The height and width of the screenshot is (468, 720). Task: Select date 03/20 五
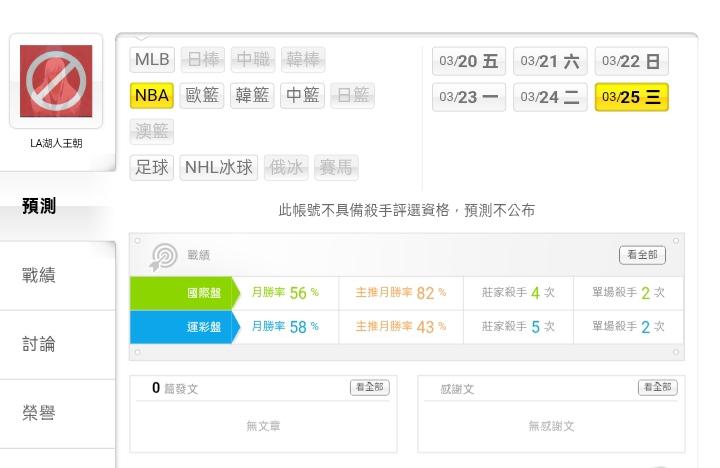pyautogui.click(x=469, y=61)
